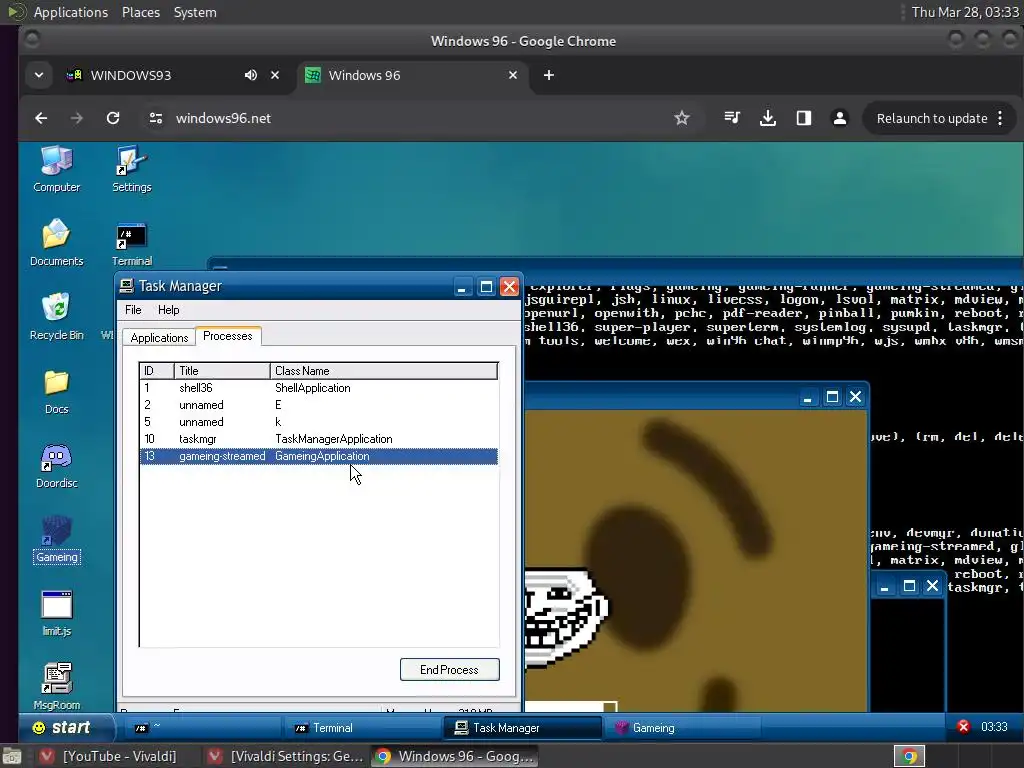Close the WINDOWS93 browser tab

coord(275,75)
